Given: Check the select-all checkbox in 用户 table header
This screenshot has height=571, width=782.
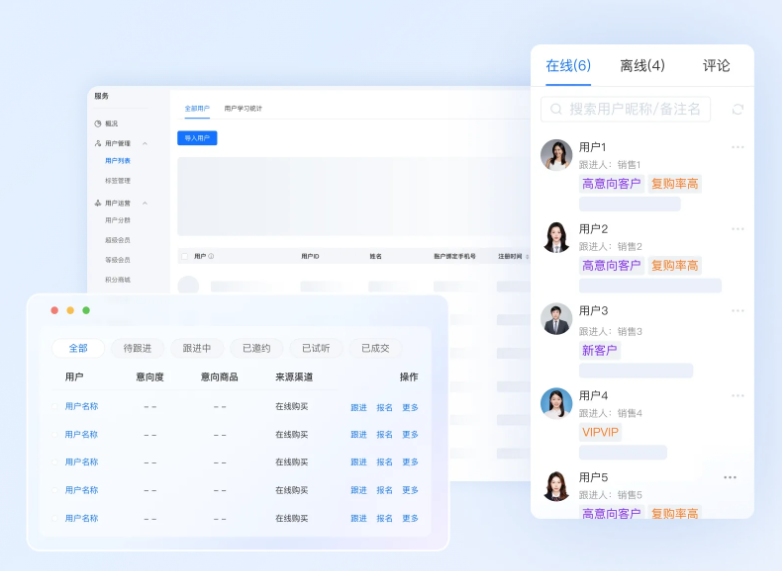Looking at the screenshot, I should pyautogui.click(x=185, y=256).
